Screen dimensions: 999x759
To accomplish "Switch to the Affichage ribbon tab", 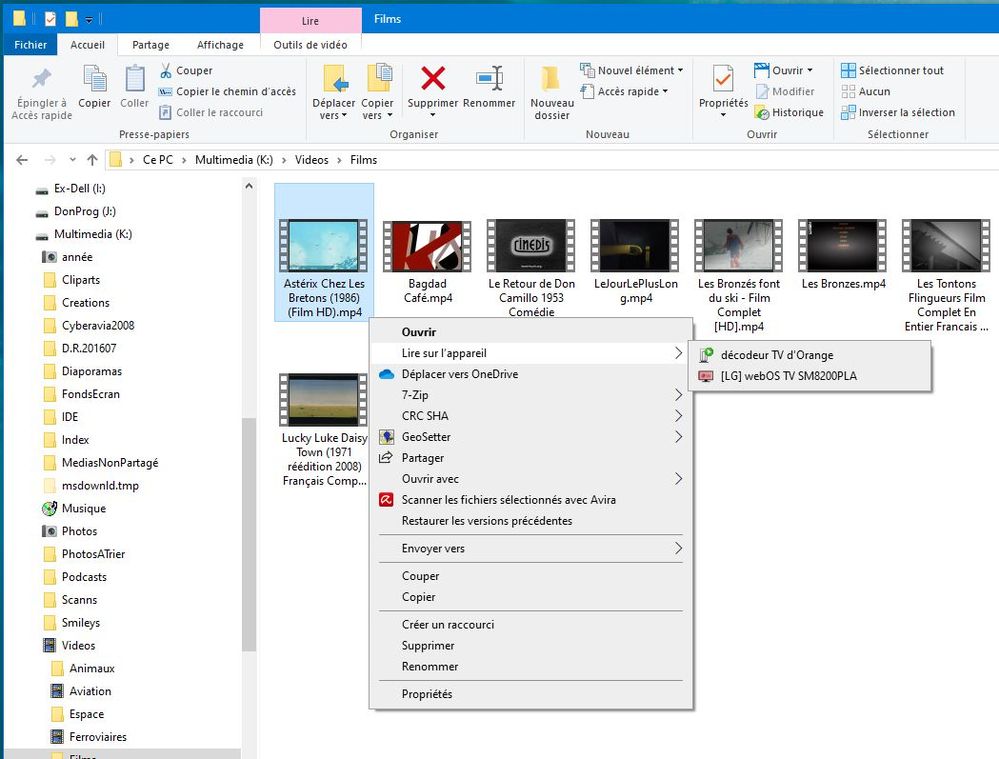I will [x=220, y=45].
